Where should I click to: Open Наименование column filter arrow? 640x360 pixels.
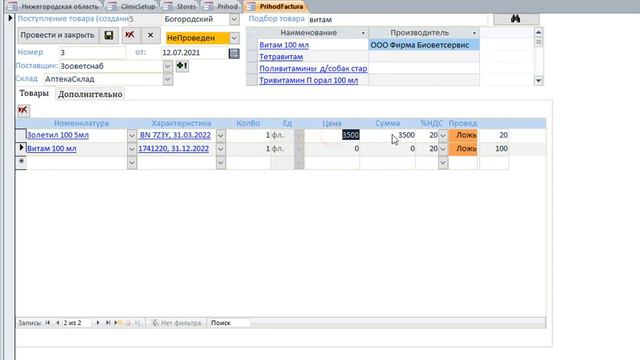pos(363,33)
